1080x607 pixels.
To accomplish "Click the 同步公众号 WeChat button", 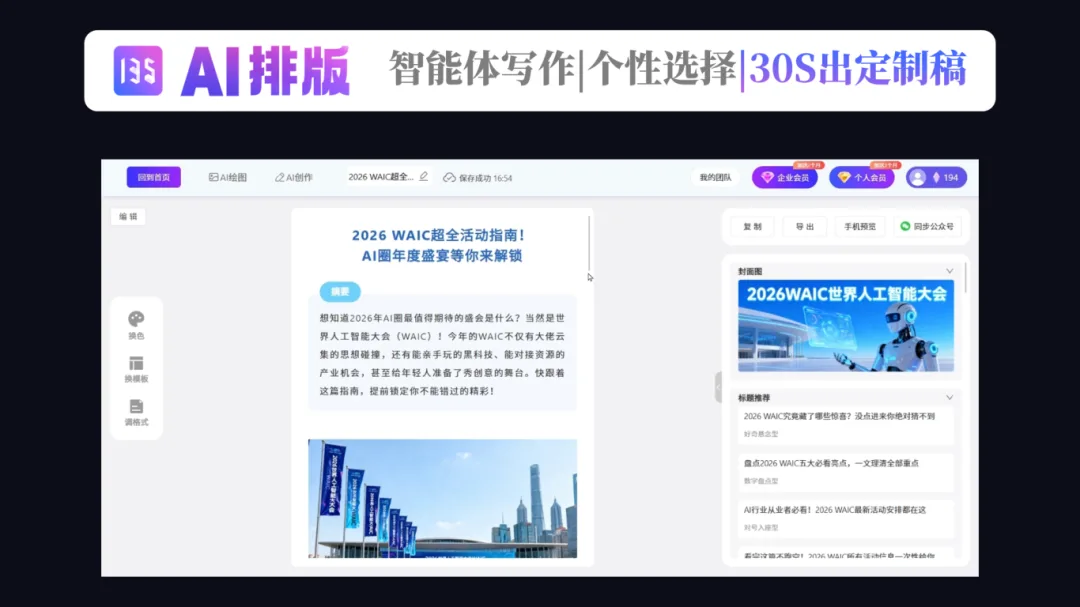I will tap(927, 227).
